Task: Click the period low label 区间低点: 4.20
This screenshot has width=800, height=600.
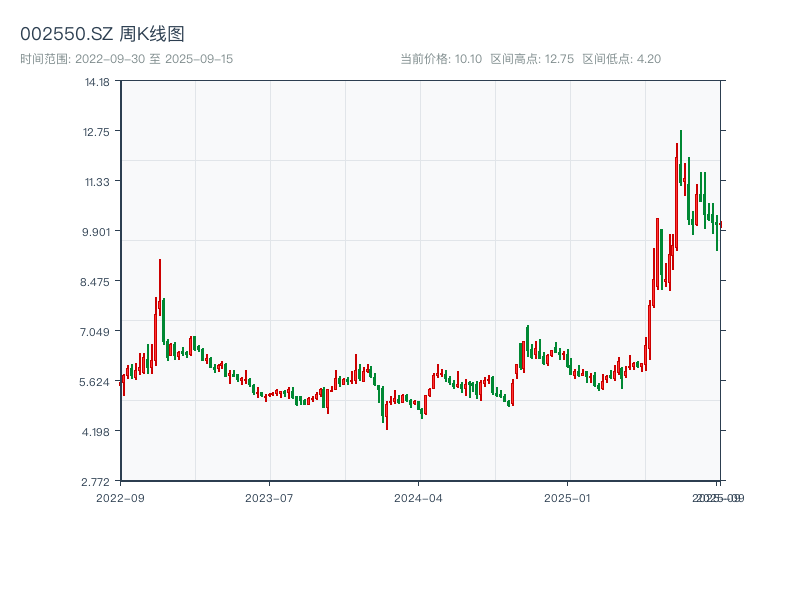Action: (622, 59)
